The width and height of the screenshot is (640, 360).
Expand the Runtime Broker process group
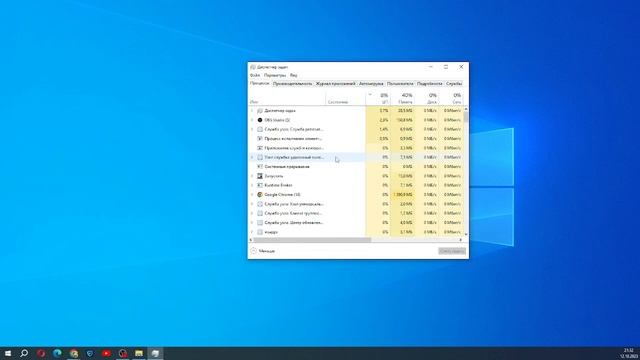click(252, 185)
